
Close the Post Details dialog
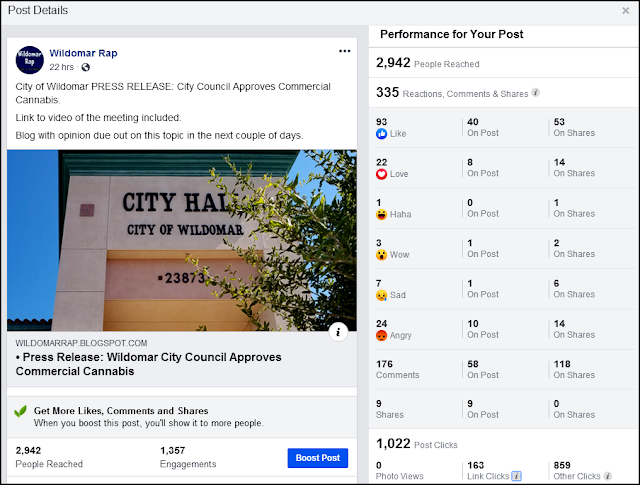tap(625, 11)
